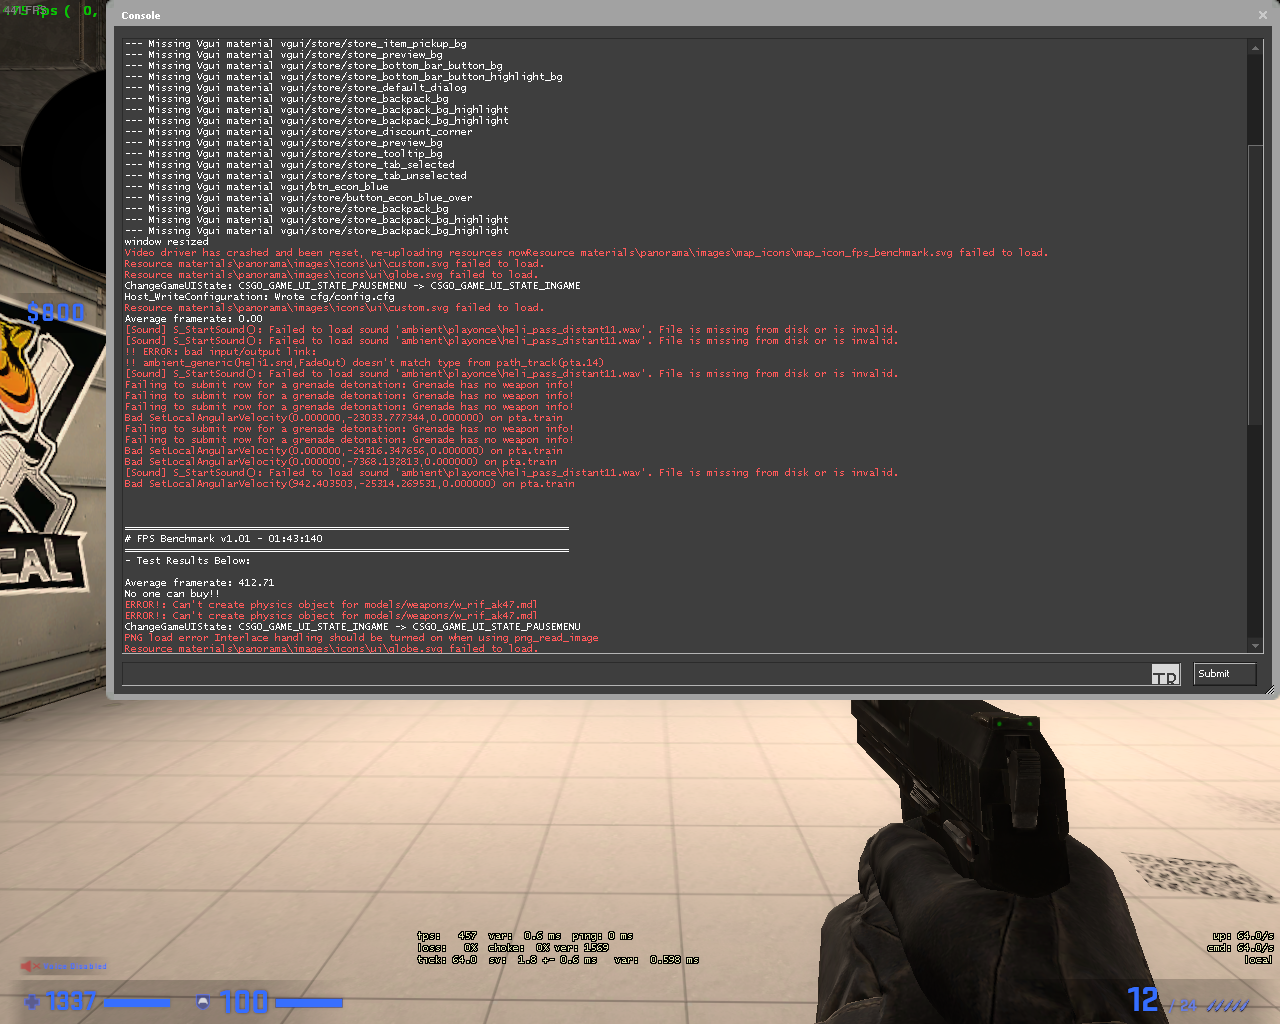Select the 'store_item_pickup_bg' missing material line

(x=295, y=44)
